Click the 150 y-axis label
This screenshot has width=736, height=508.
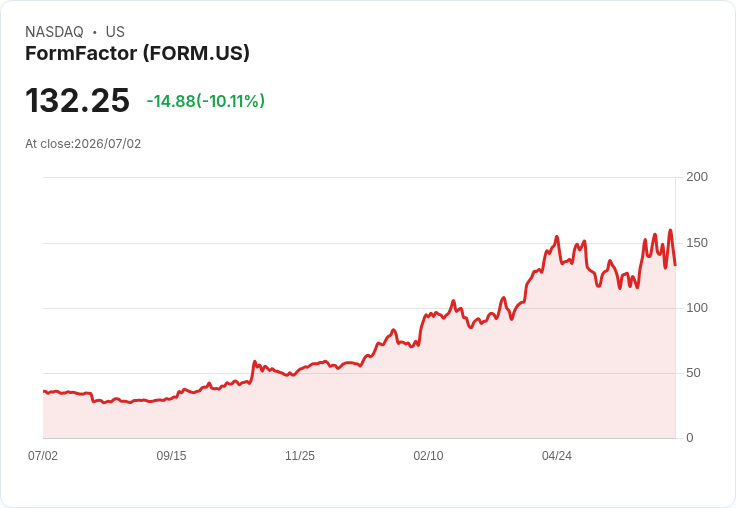click(697, 243)
